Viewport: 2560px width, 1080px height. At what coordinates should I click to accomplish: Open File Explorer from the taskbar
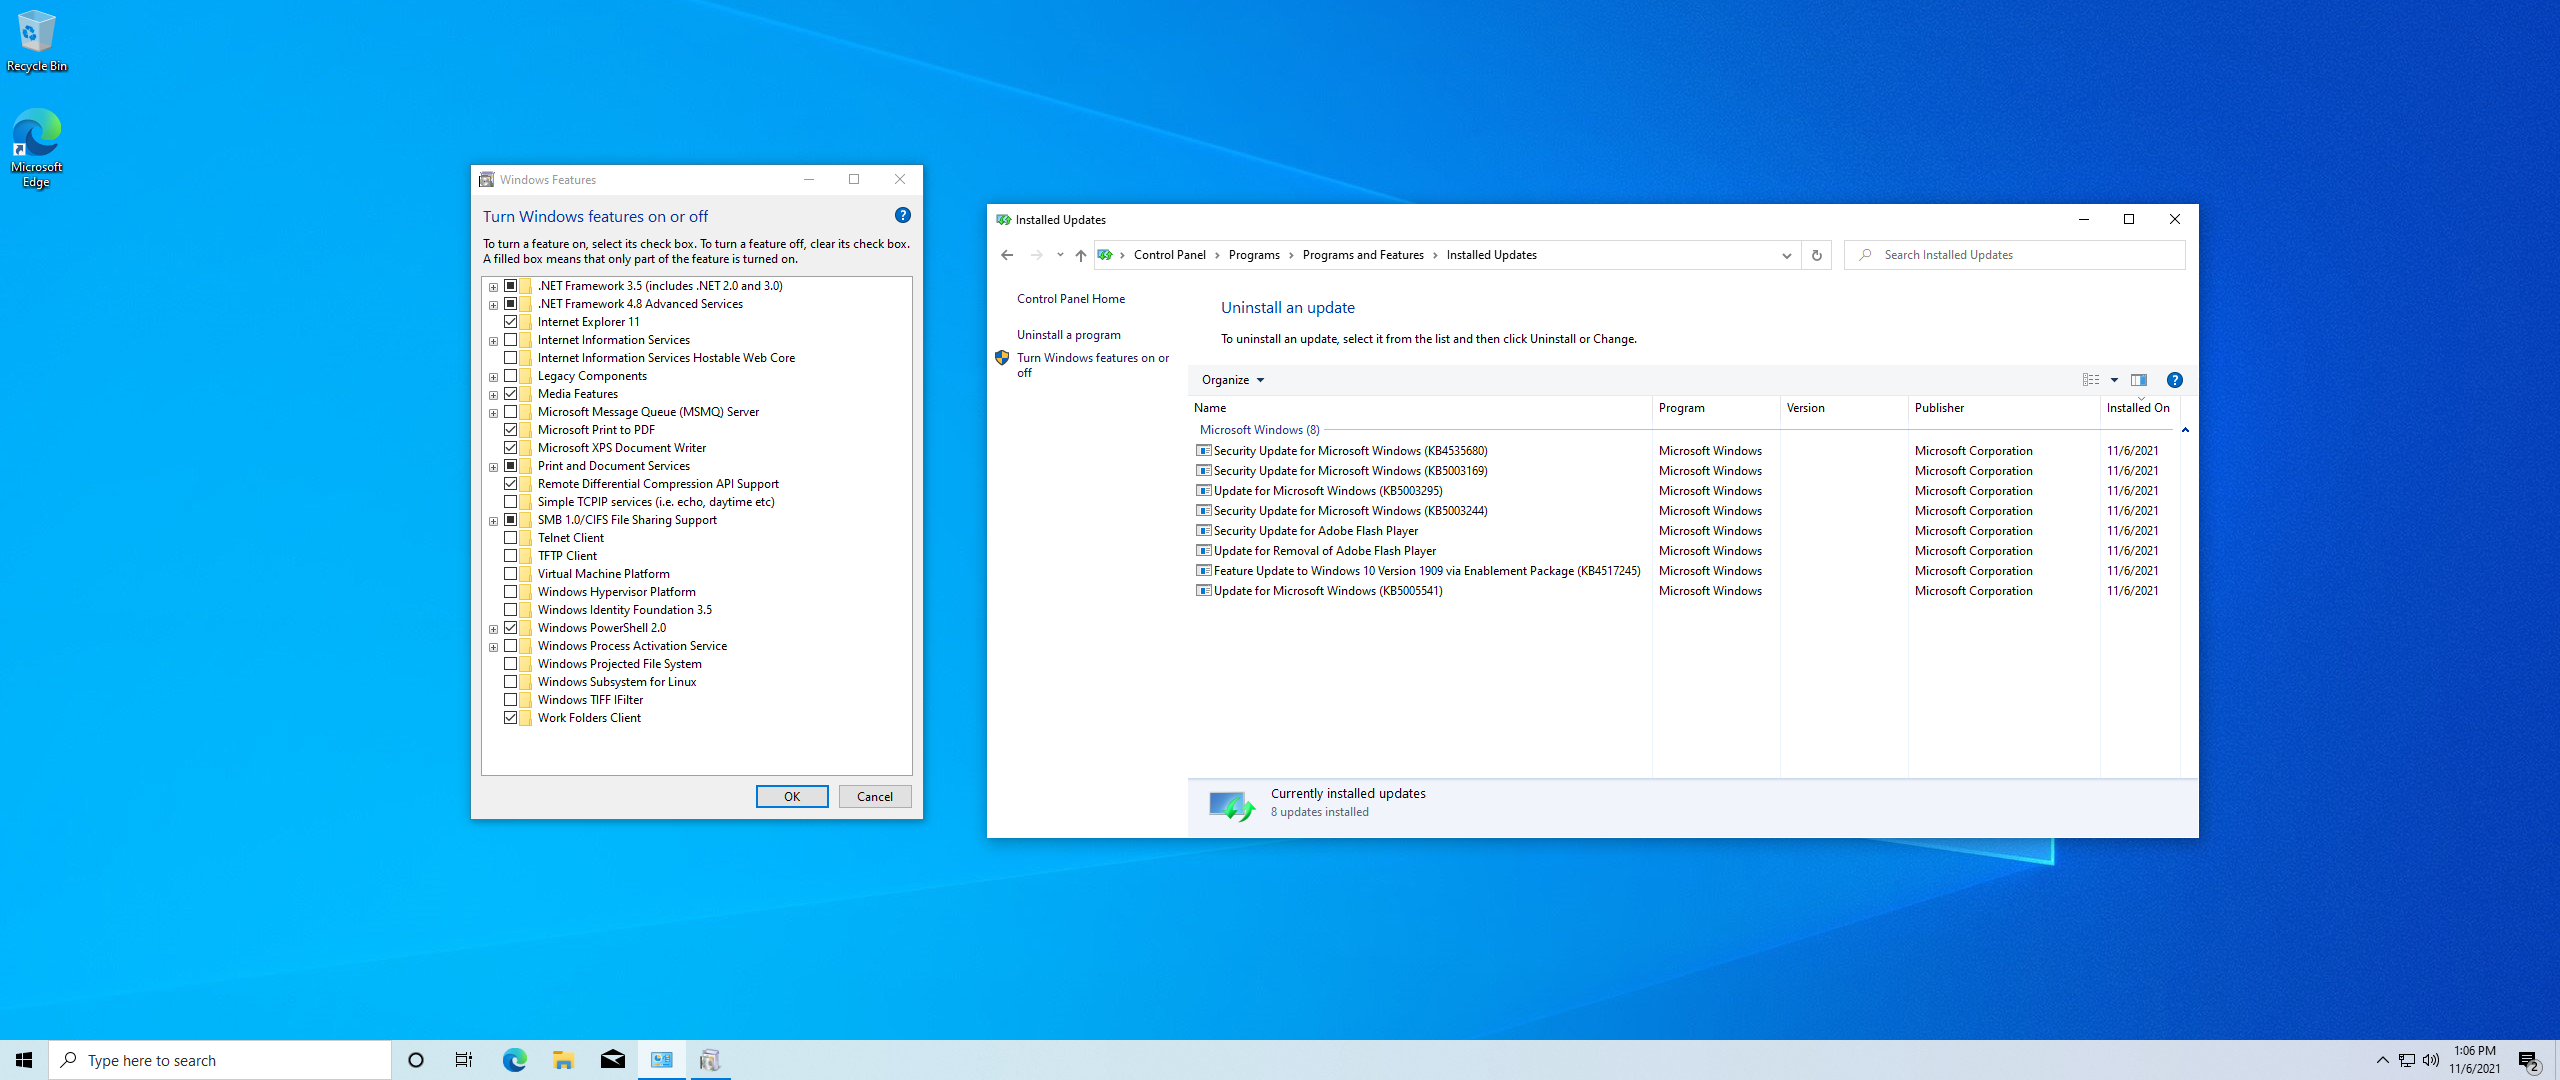coord(563,1060)
